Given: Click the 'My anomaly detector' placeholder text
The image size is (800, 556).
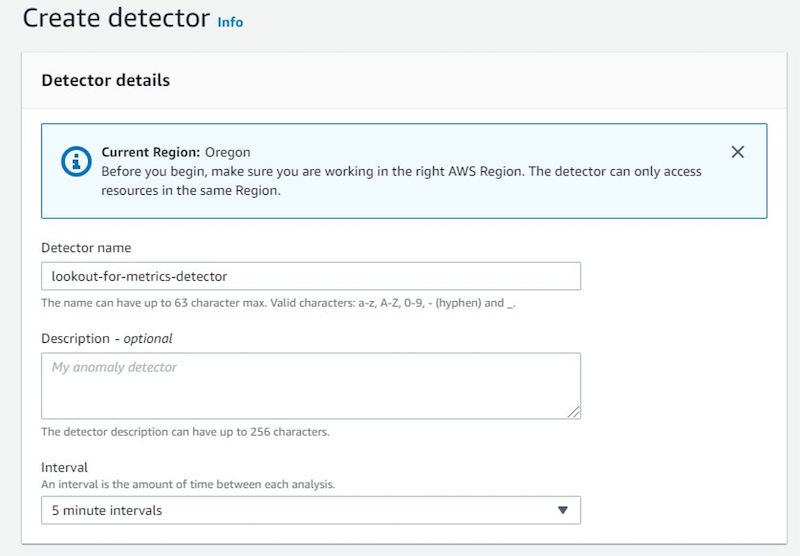Looking at the screenshot, I should [114, 367].
